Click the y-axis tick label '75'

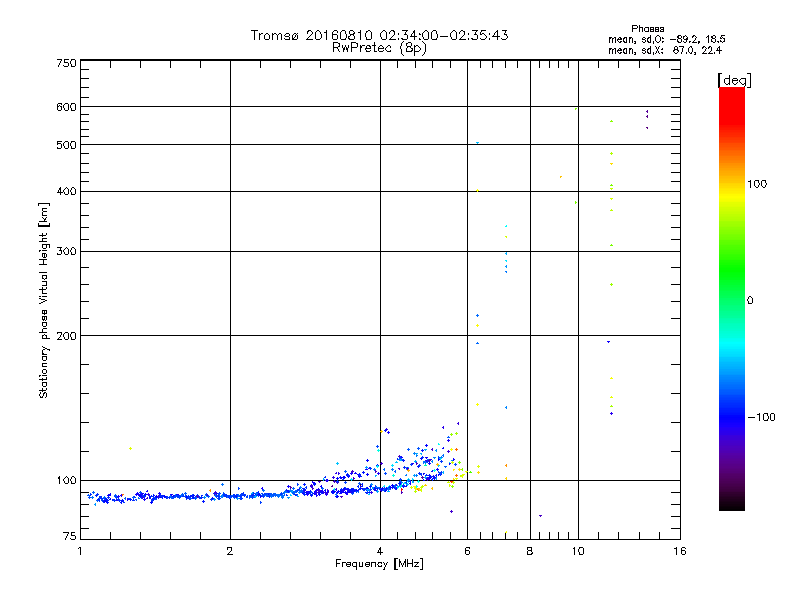pyautogui.click(x=70, y=536)
